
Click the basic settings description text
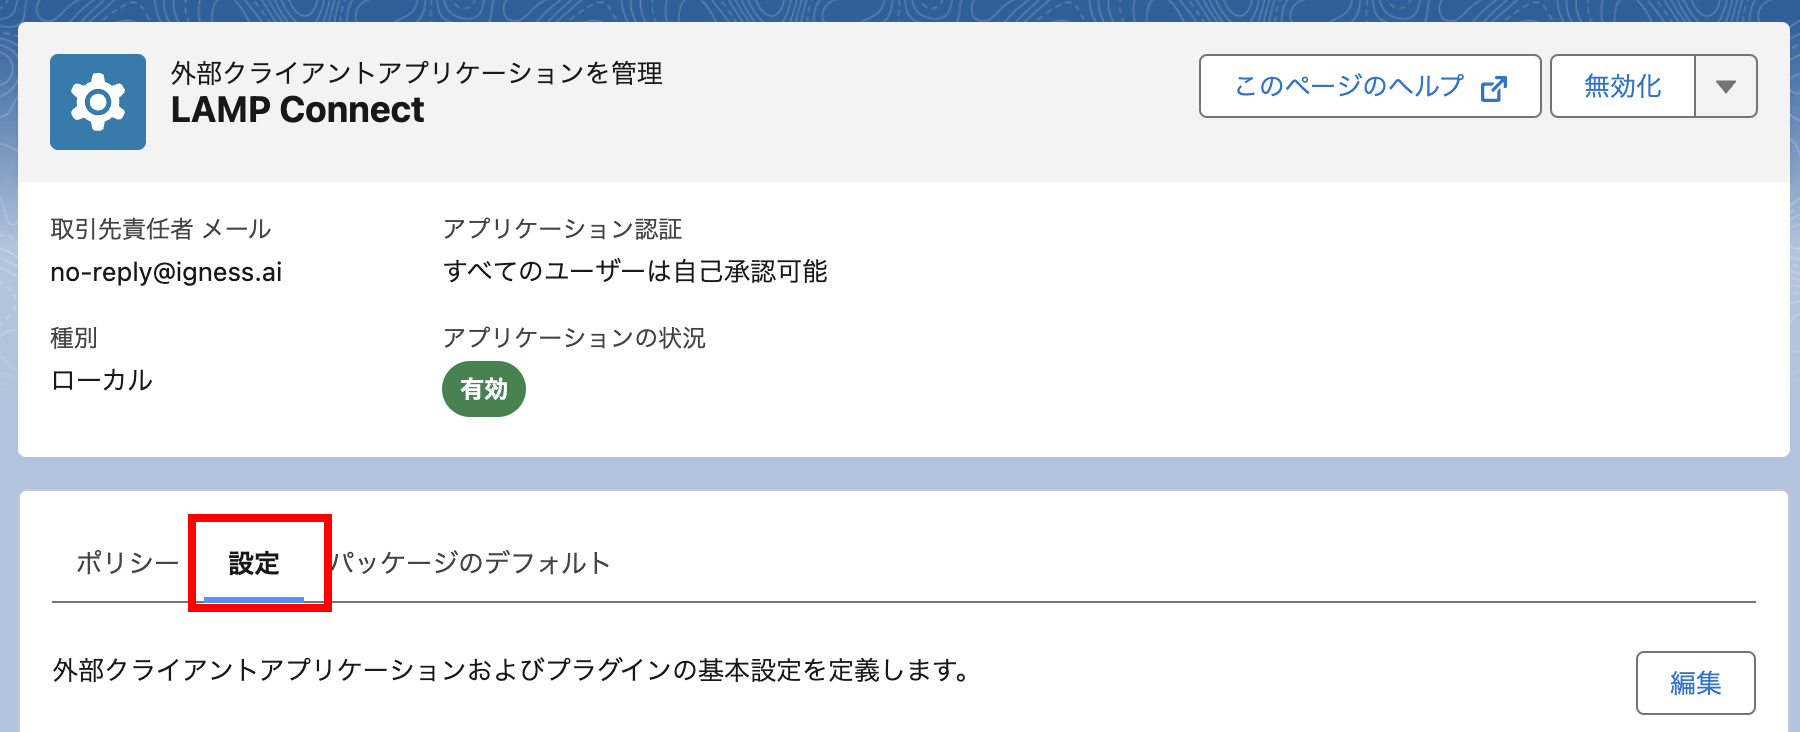tap(512, 670)
